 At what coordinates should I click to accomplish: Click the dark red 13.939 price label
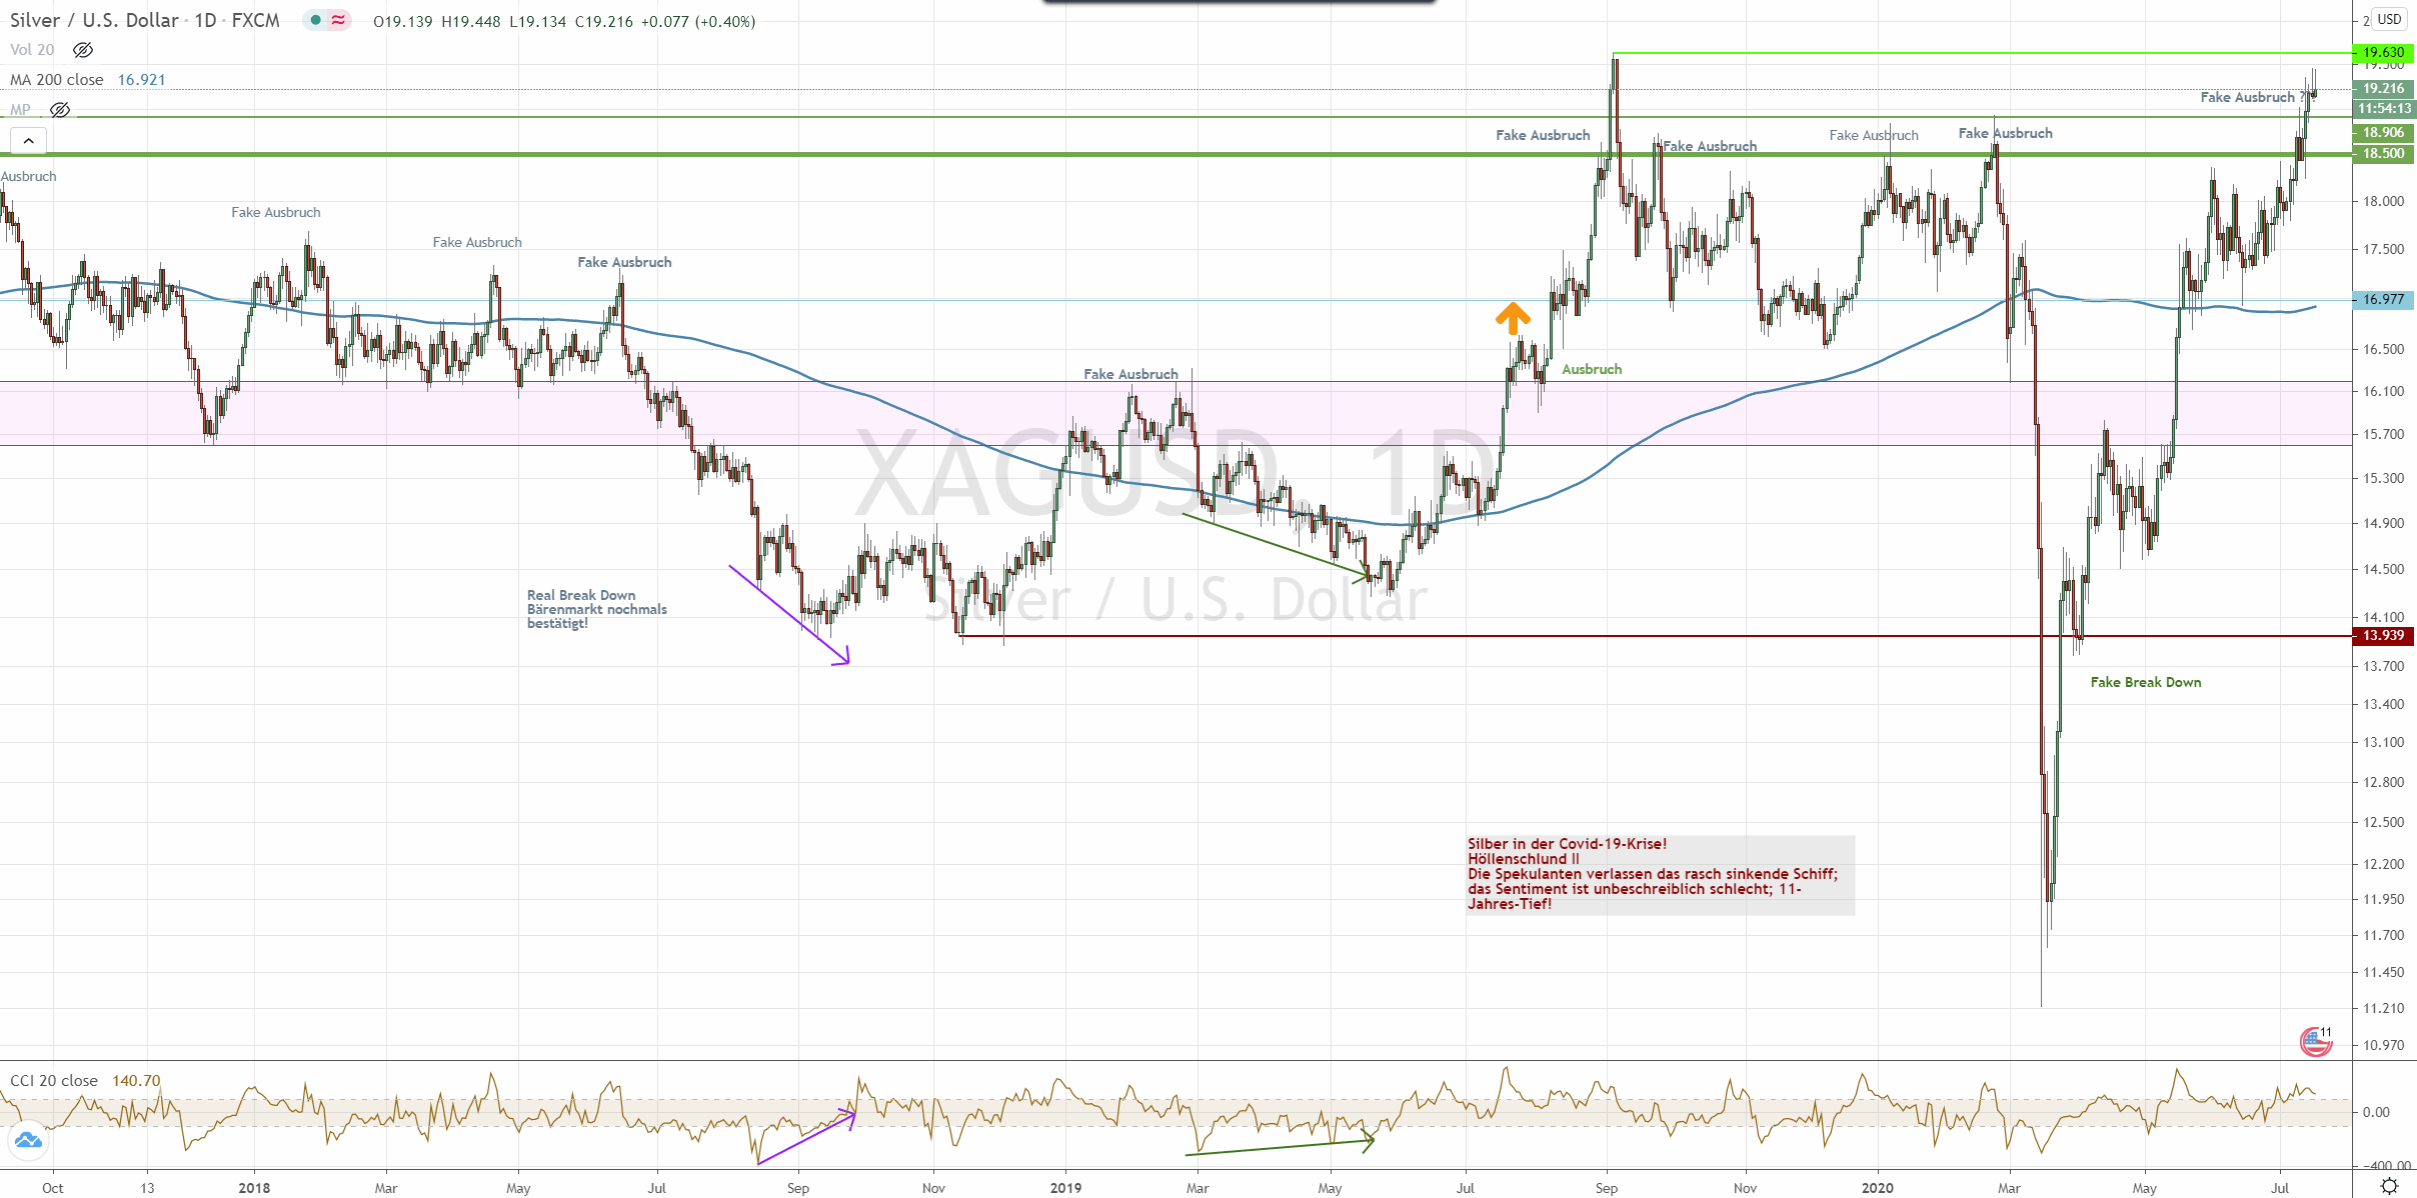pos(2383,636)
